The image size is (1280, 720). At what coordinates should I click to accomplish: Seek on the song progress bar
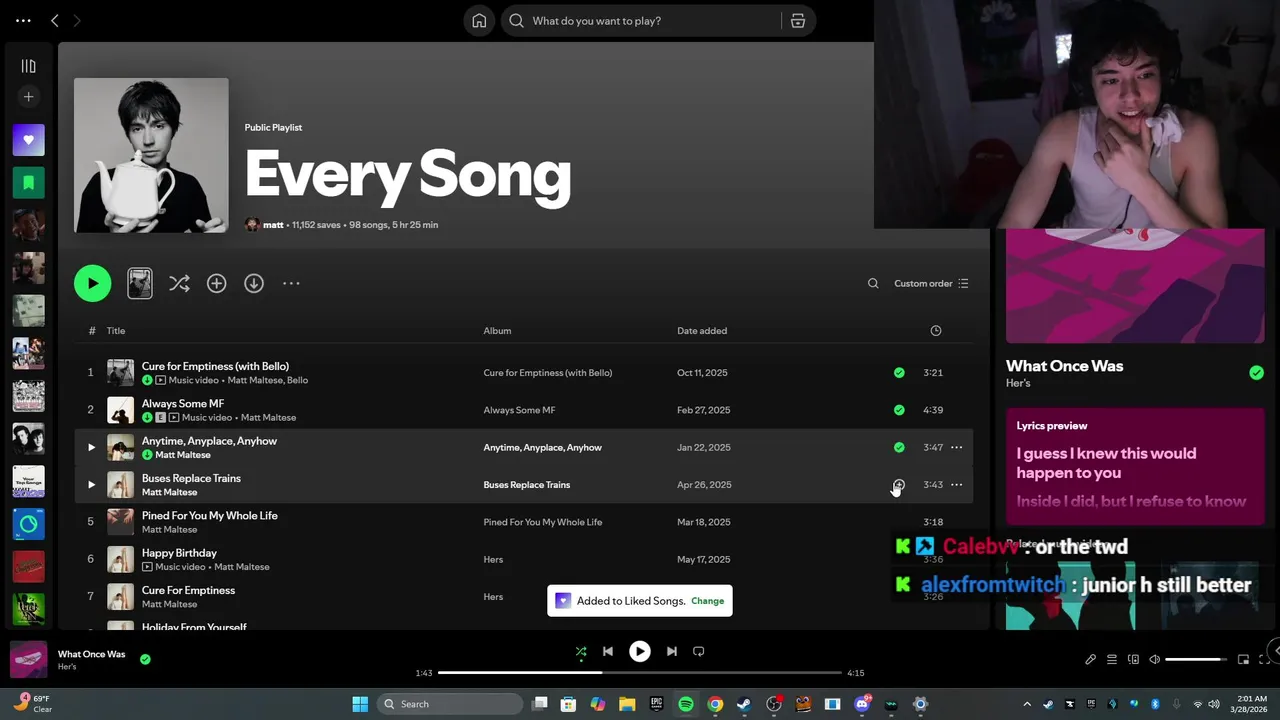click(x=640, y=673)
